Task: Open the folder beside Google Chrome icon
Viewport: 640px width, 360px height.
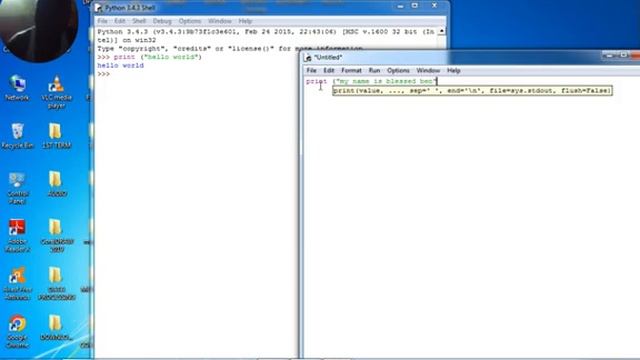Action: tap(56, 327)
